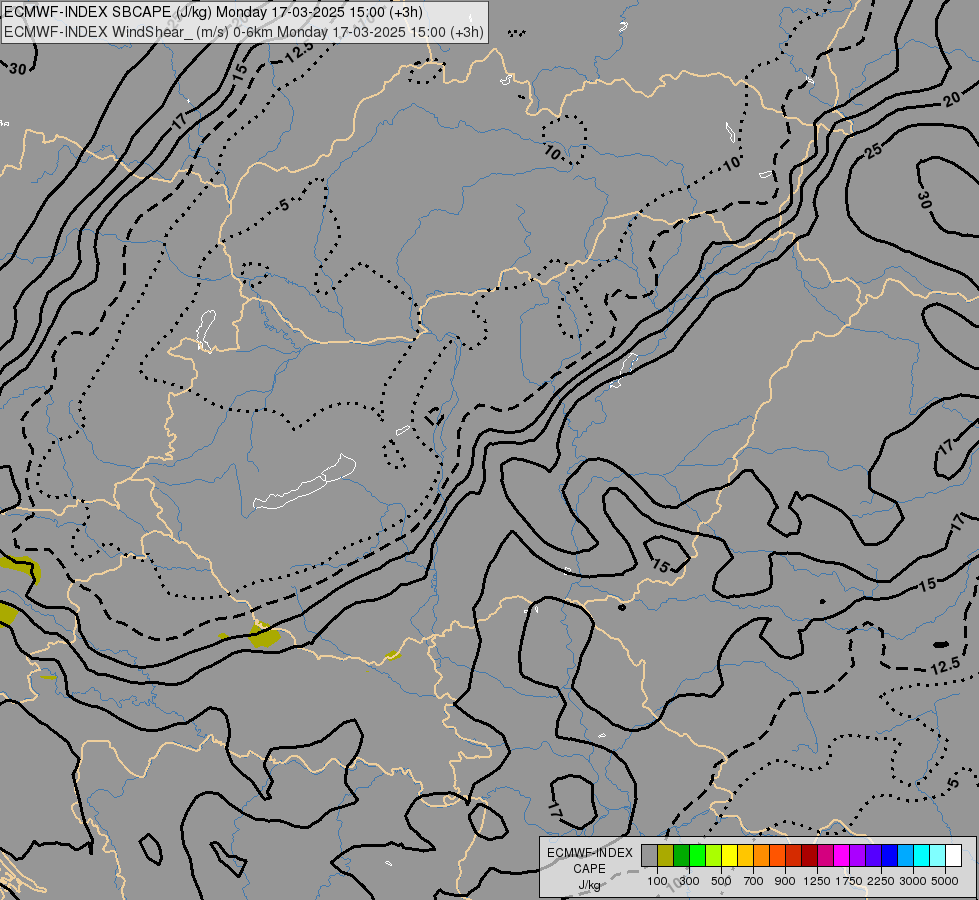Select the red-orange swatch before 900 tick
Viewport: 979px width, 900px height.
click(777, 855)
